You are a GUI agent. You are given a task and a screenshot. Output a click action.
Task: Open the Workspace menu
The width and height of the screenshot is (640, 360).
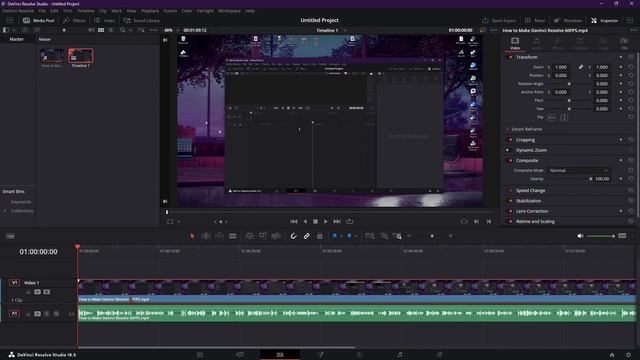[229, 11]
